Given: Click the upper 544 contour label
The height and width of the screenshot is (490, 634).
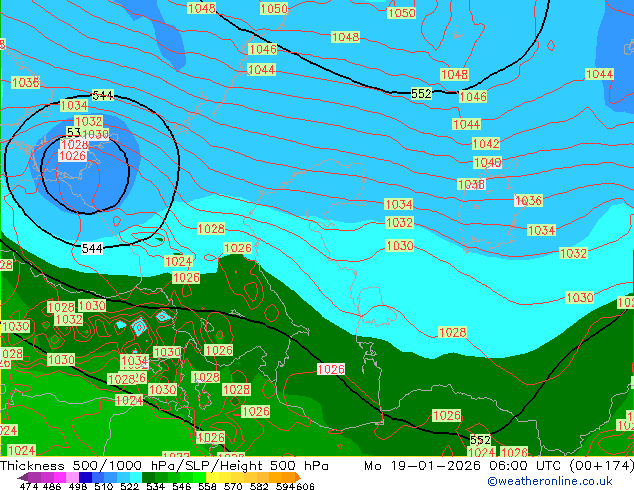Looking at the screenshot, I should pos(103,95).
